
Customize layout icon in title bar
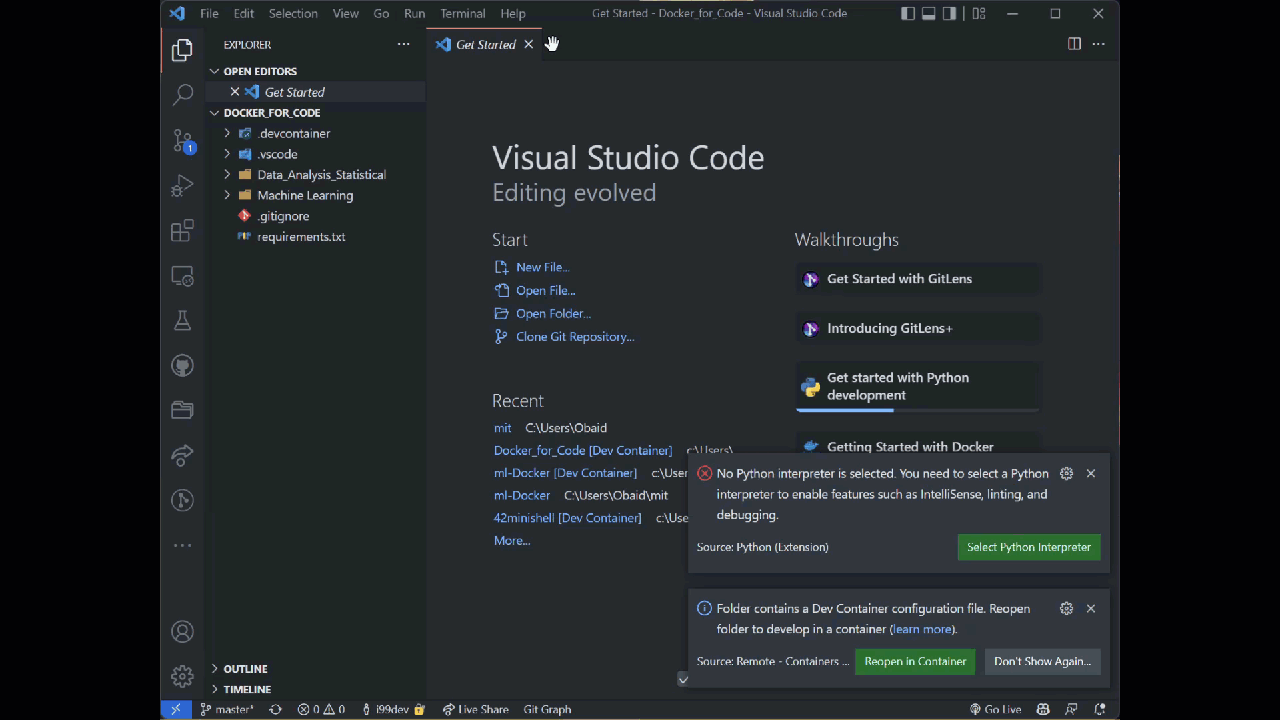(x=979, y=14)
